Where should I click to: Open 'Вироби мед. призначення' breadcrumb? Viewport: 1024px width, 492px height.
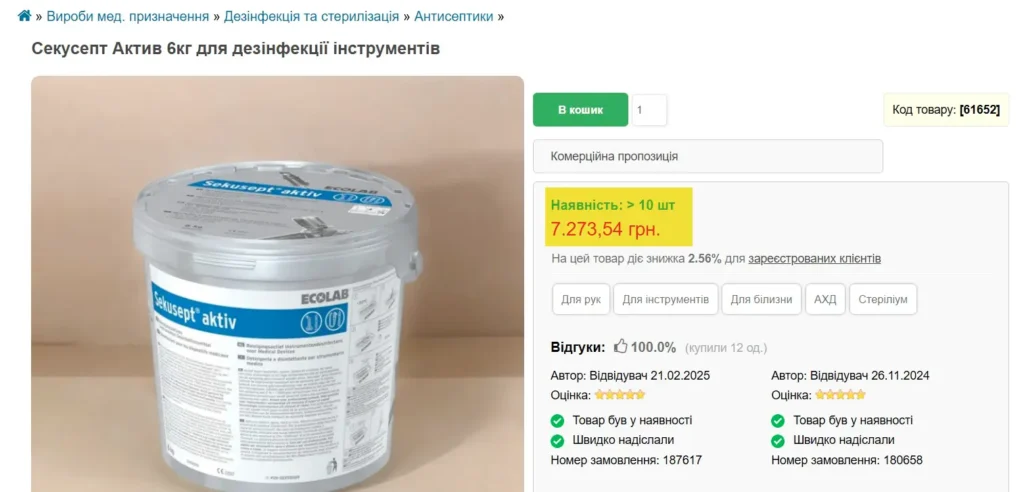click(127, 16)
